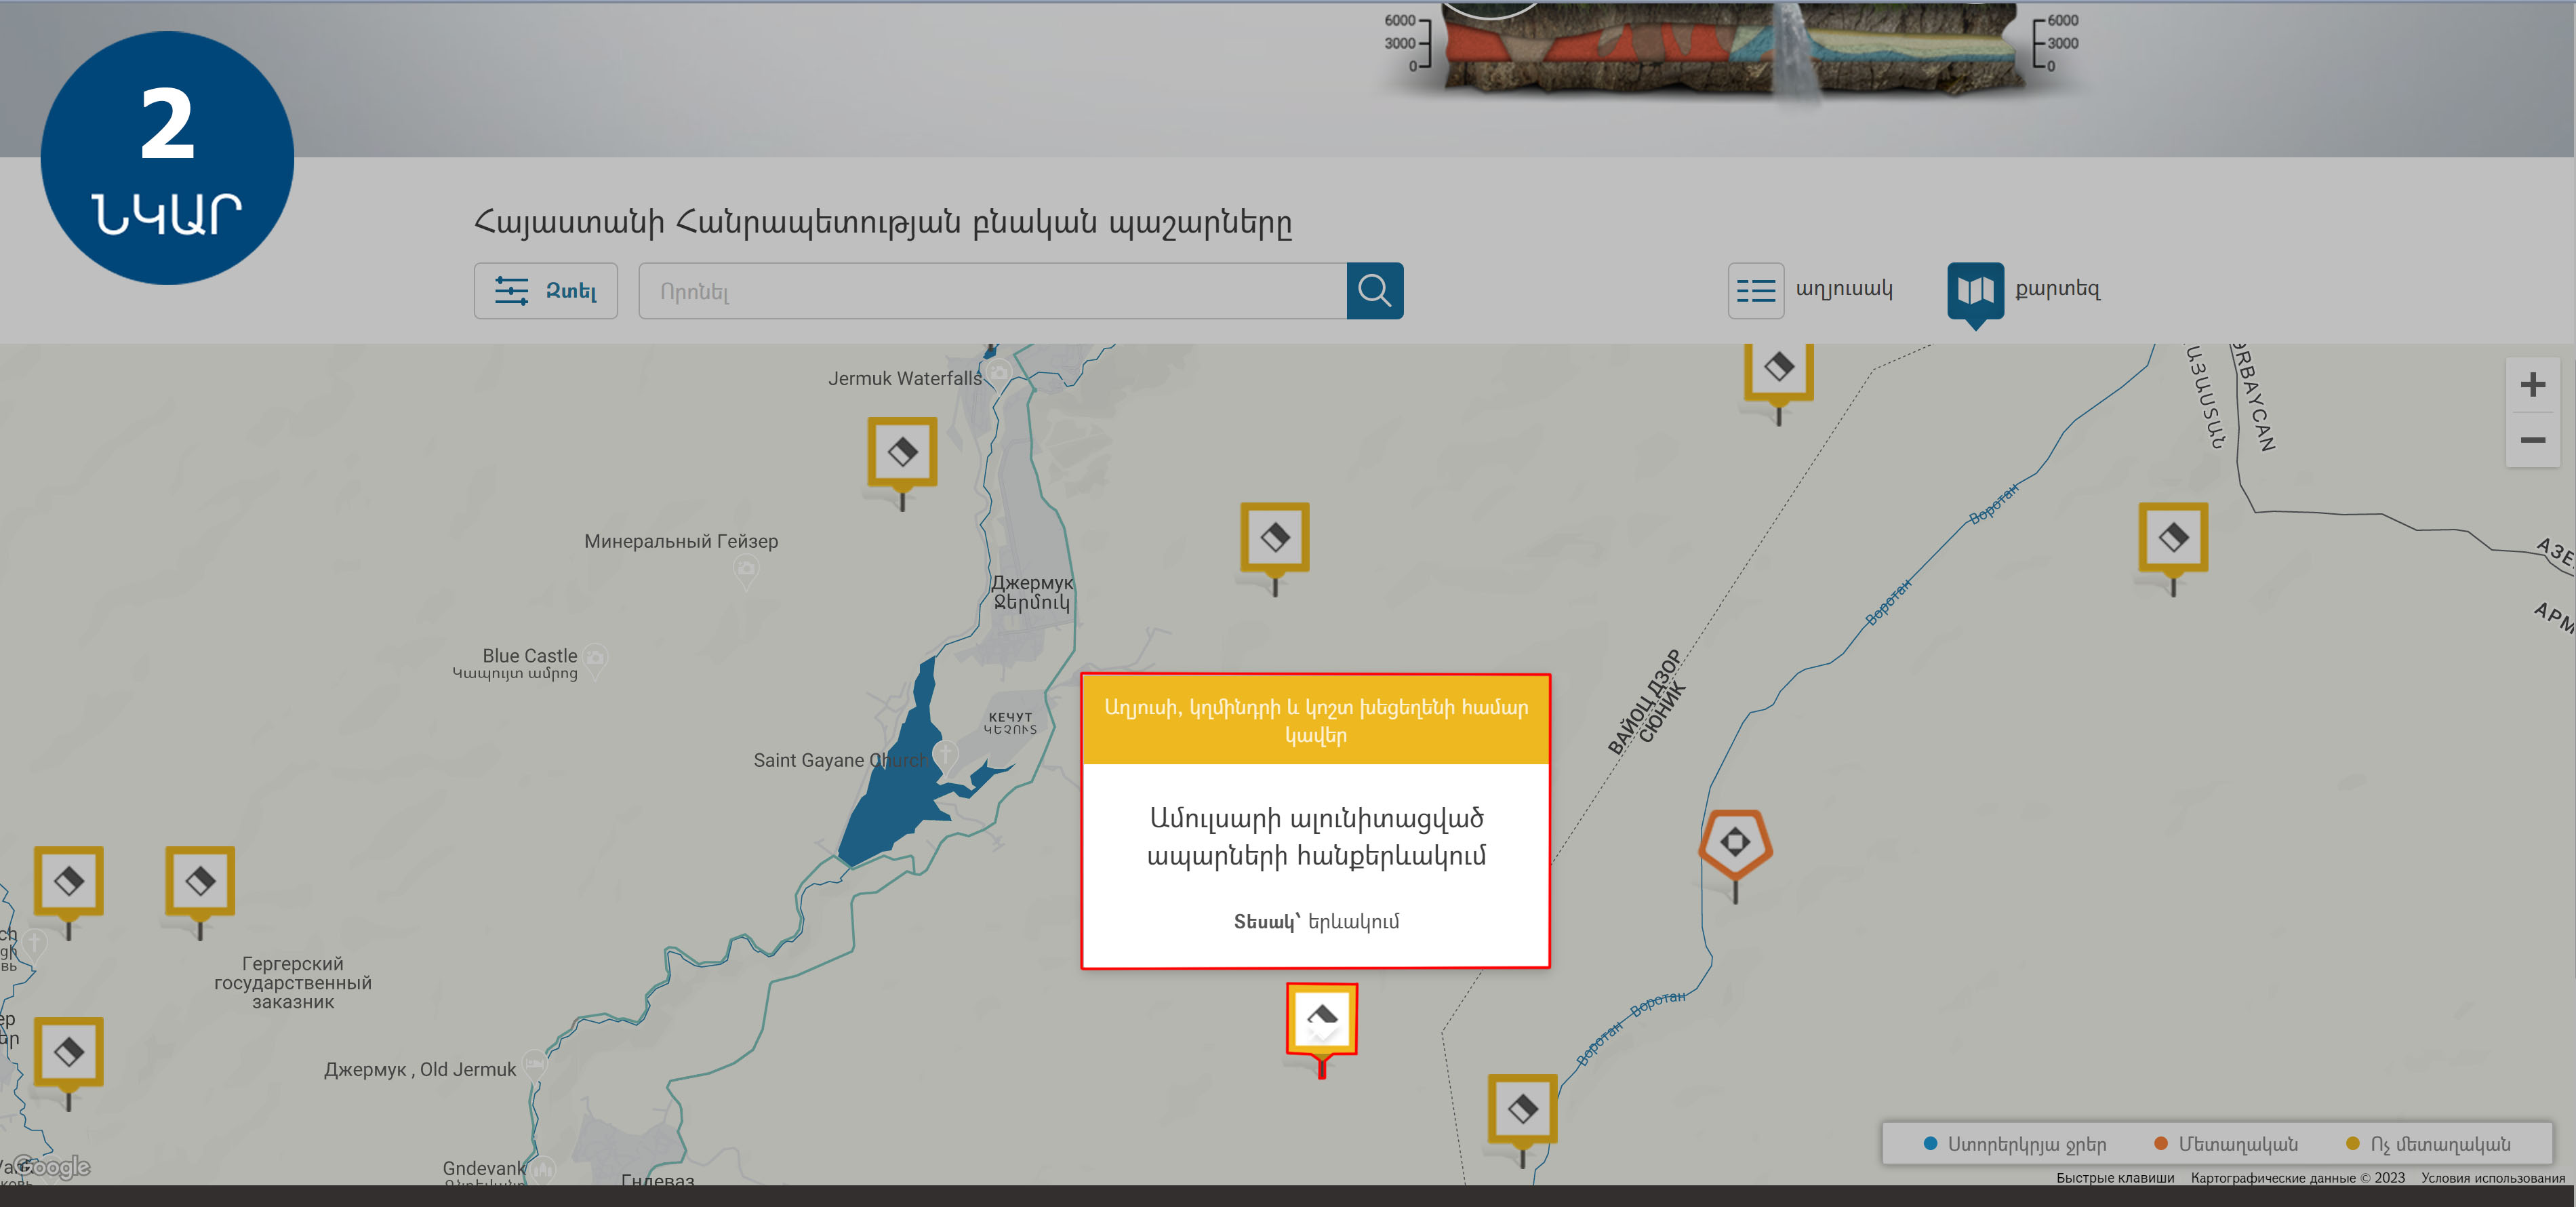The image size is (2576, 1207).
Task: Click the Google logo on map
Action: 52,1167
